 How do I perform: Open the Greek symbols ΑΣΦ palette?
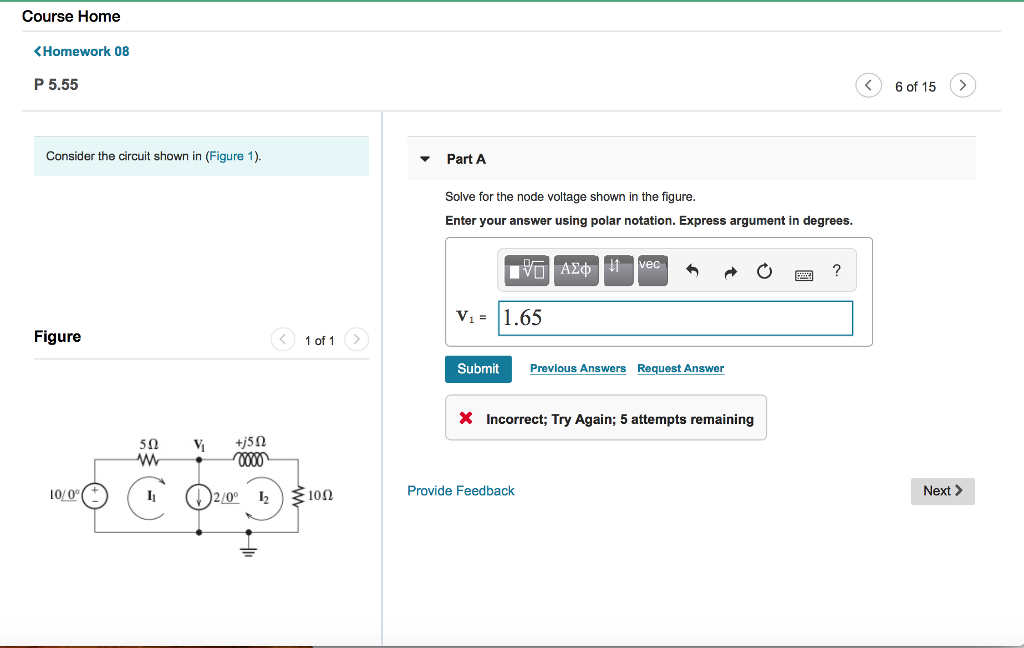click(576, 270)
